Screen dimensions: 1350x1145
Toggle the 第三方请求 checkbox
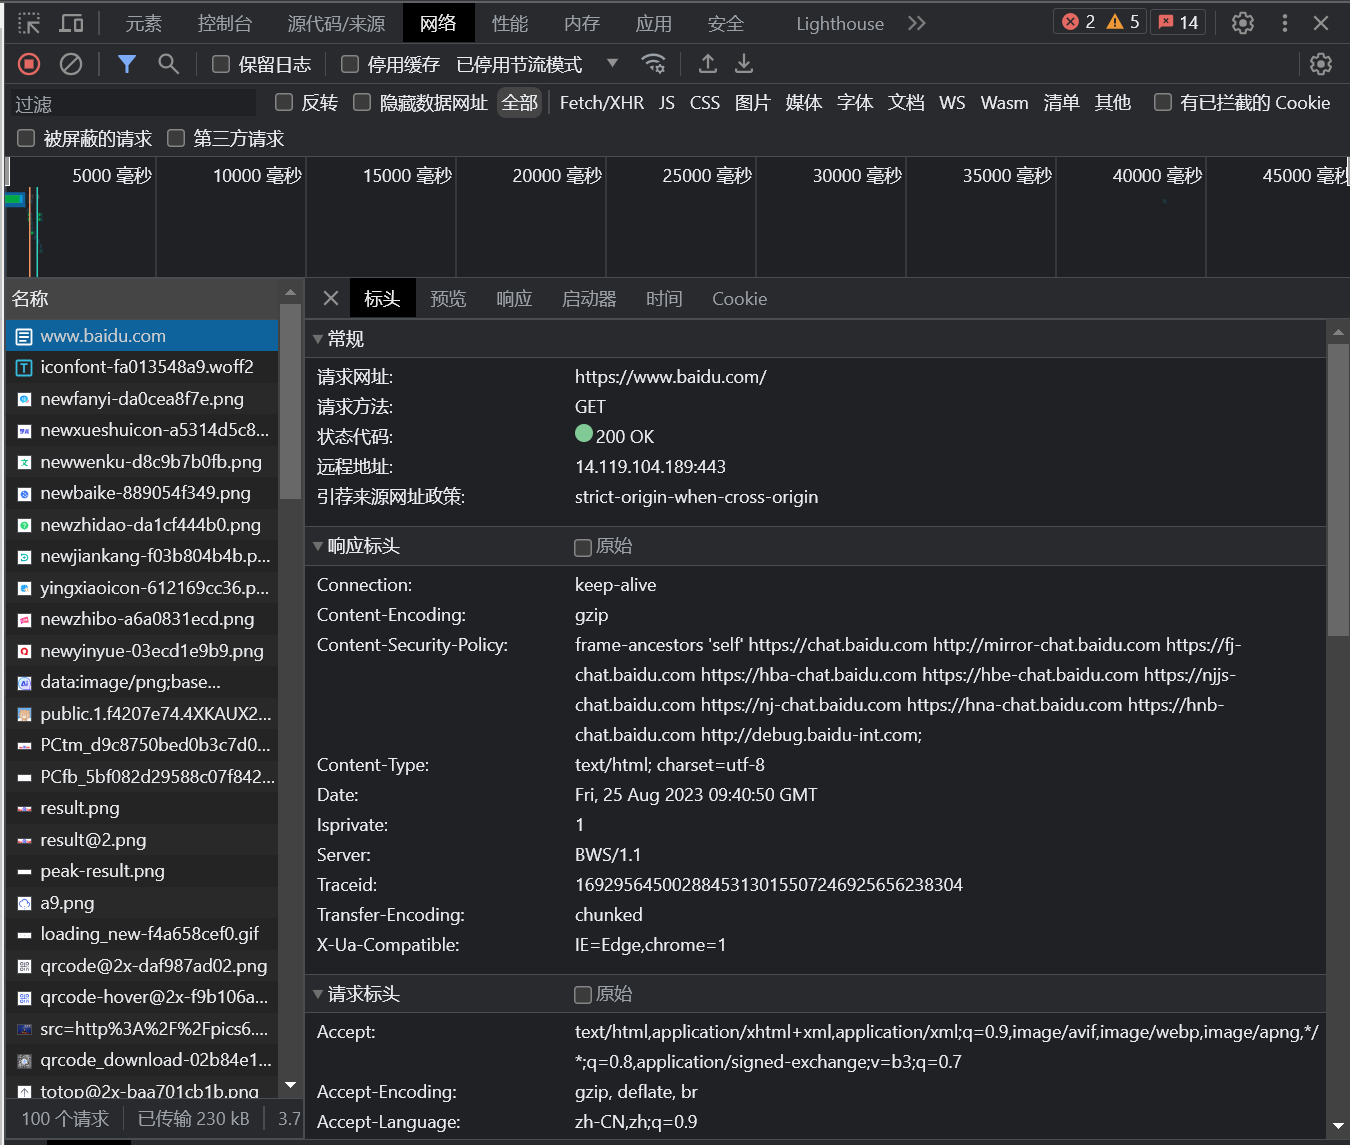(176, 138)
